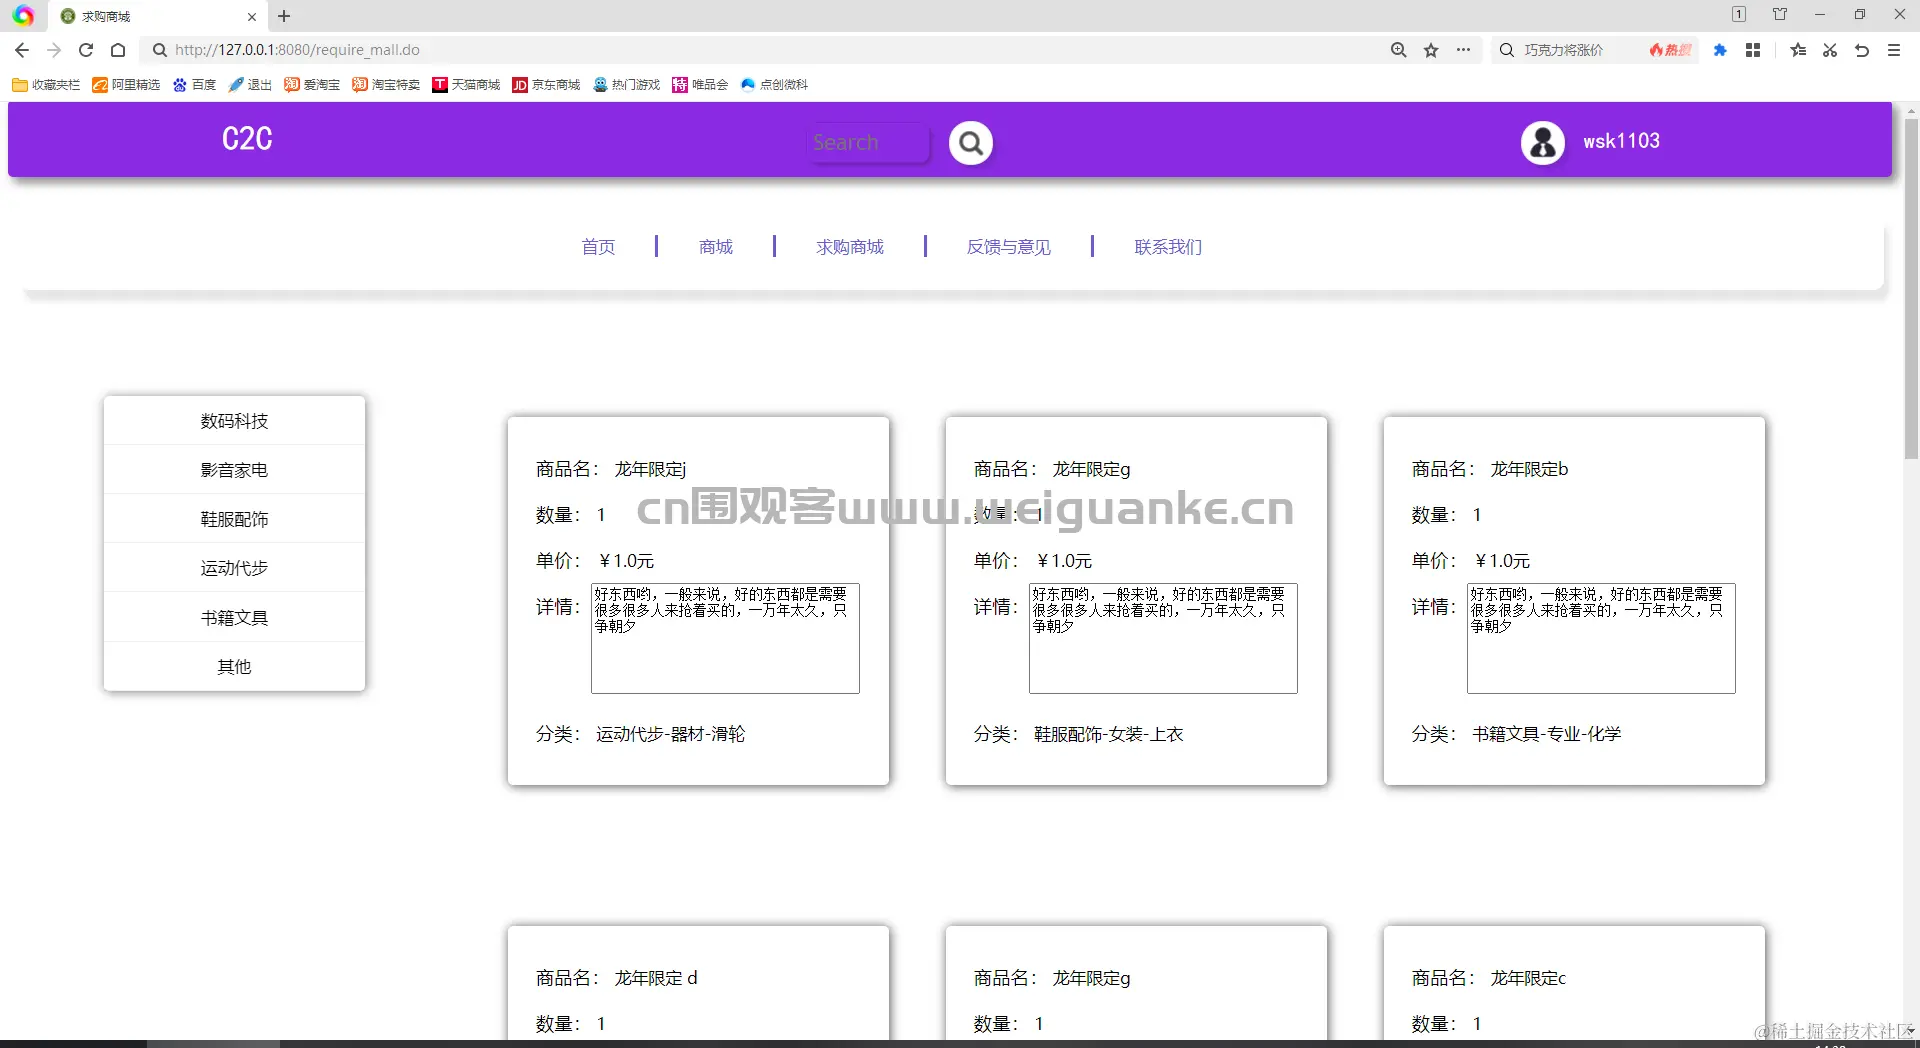1920x1048 pixels.
Task: Open the 百度 bookmark
Action: [194, 85]
